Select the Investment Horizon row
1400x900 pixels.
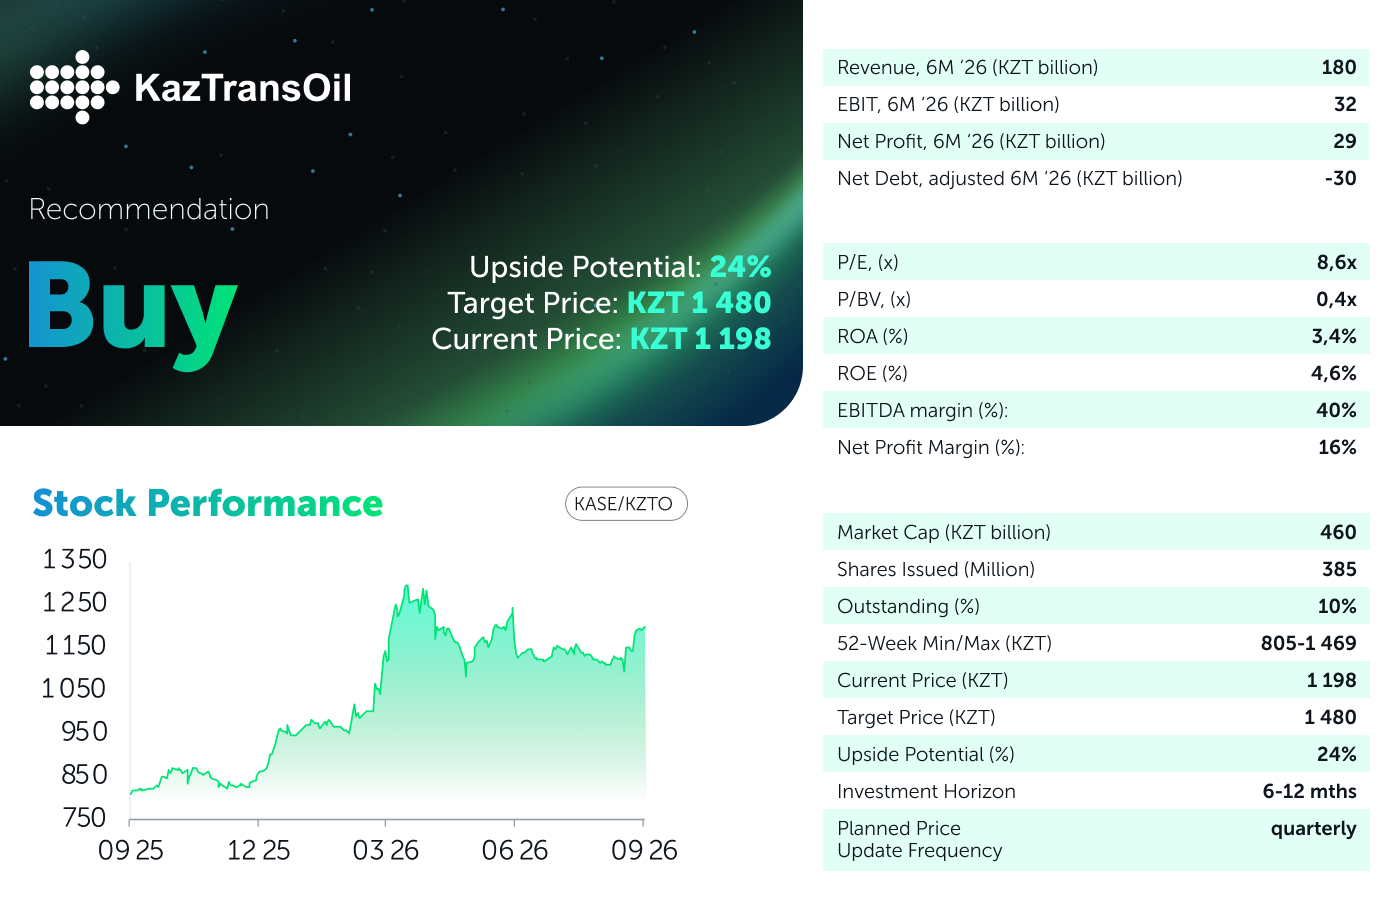click(1096, 791)
